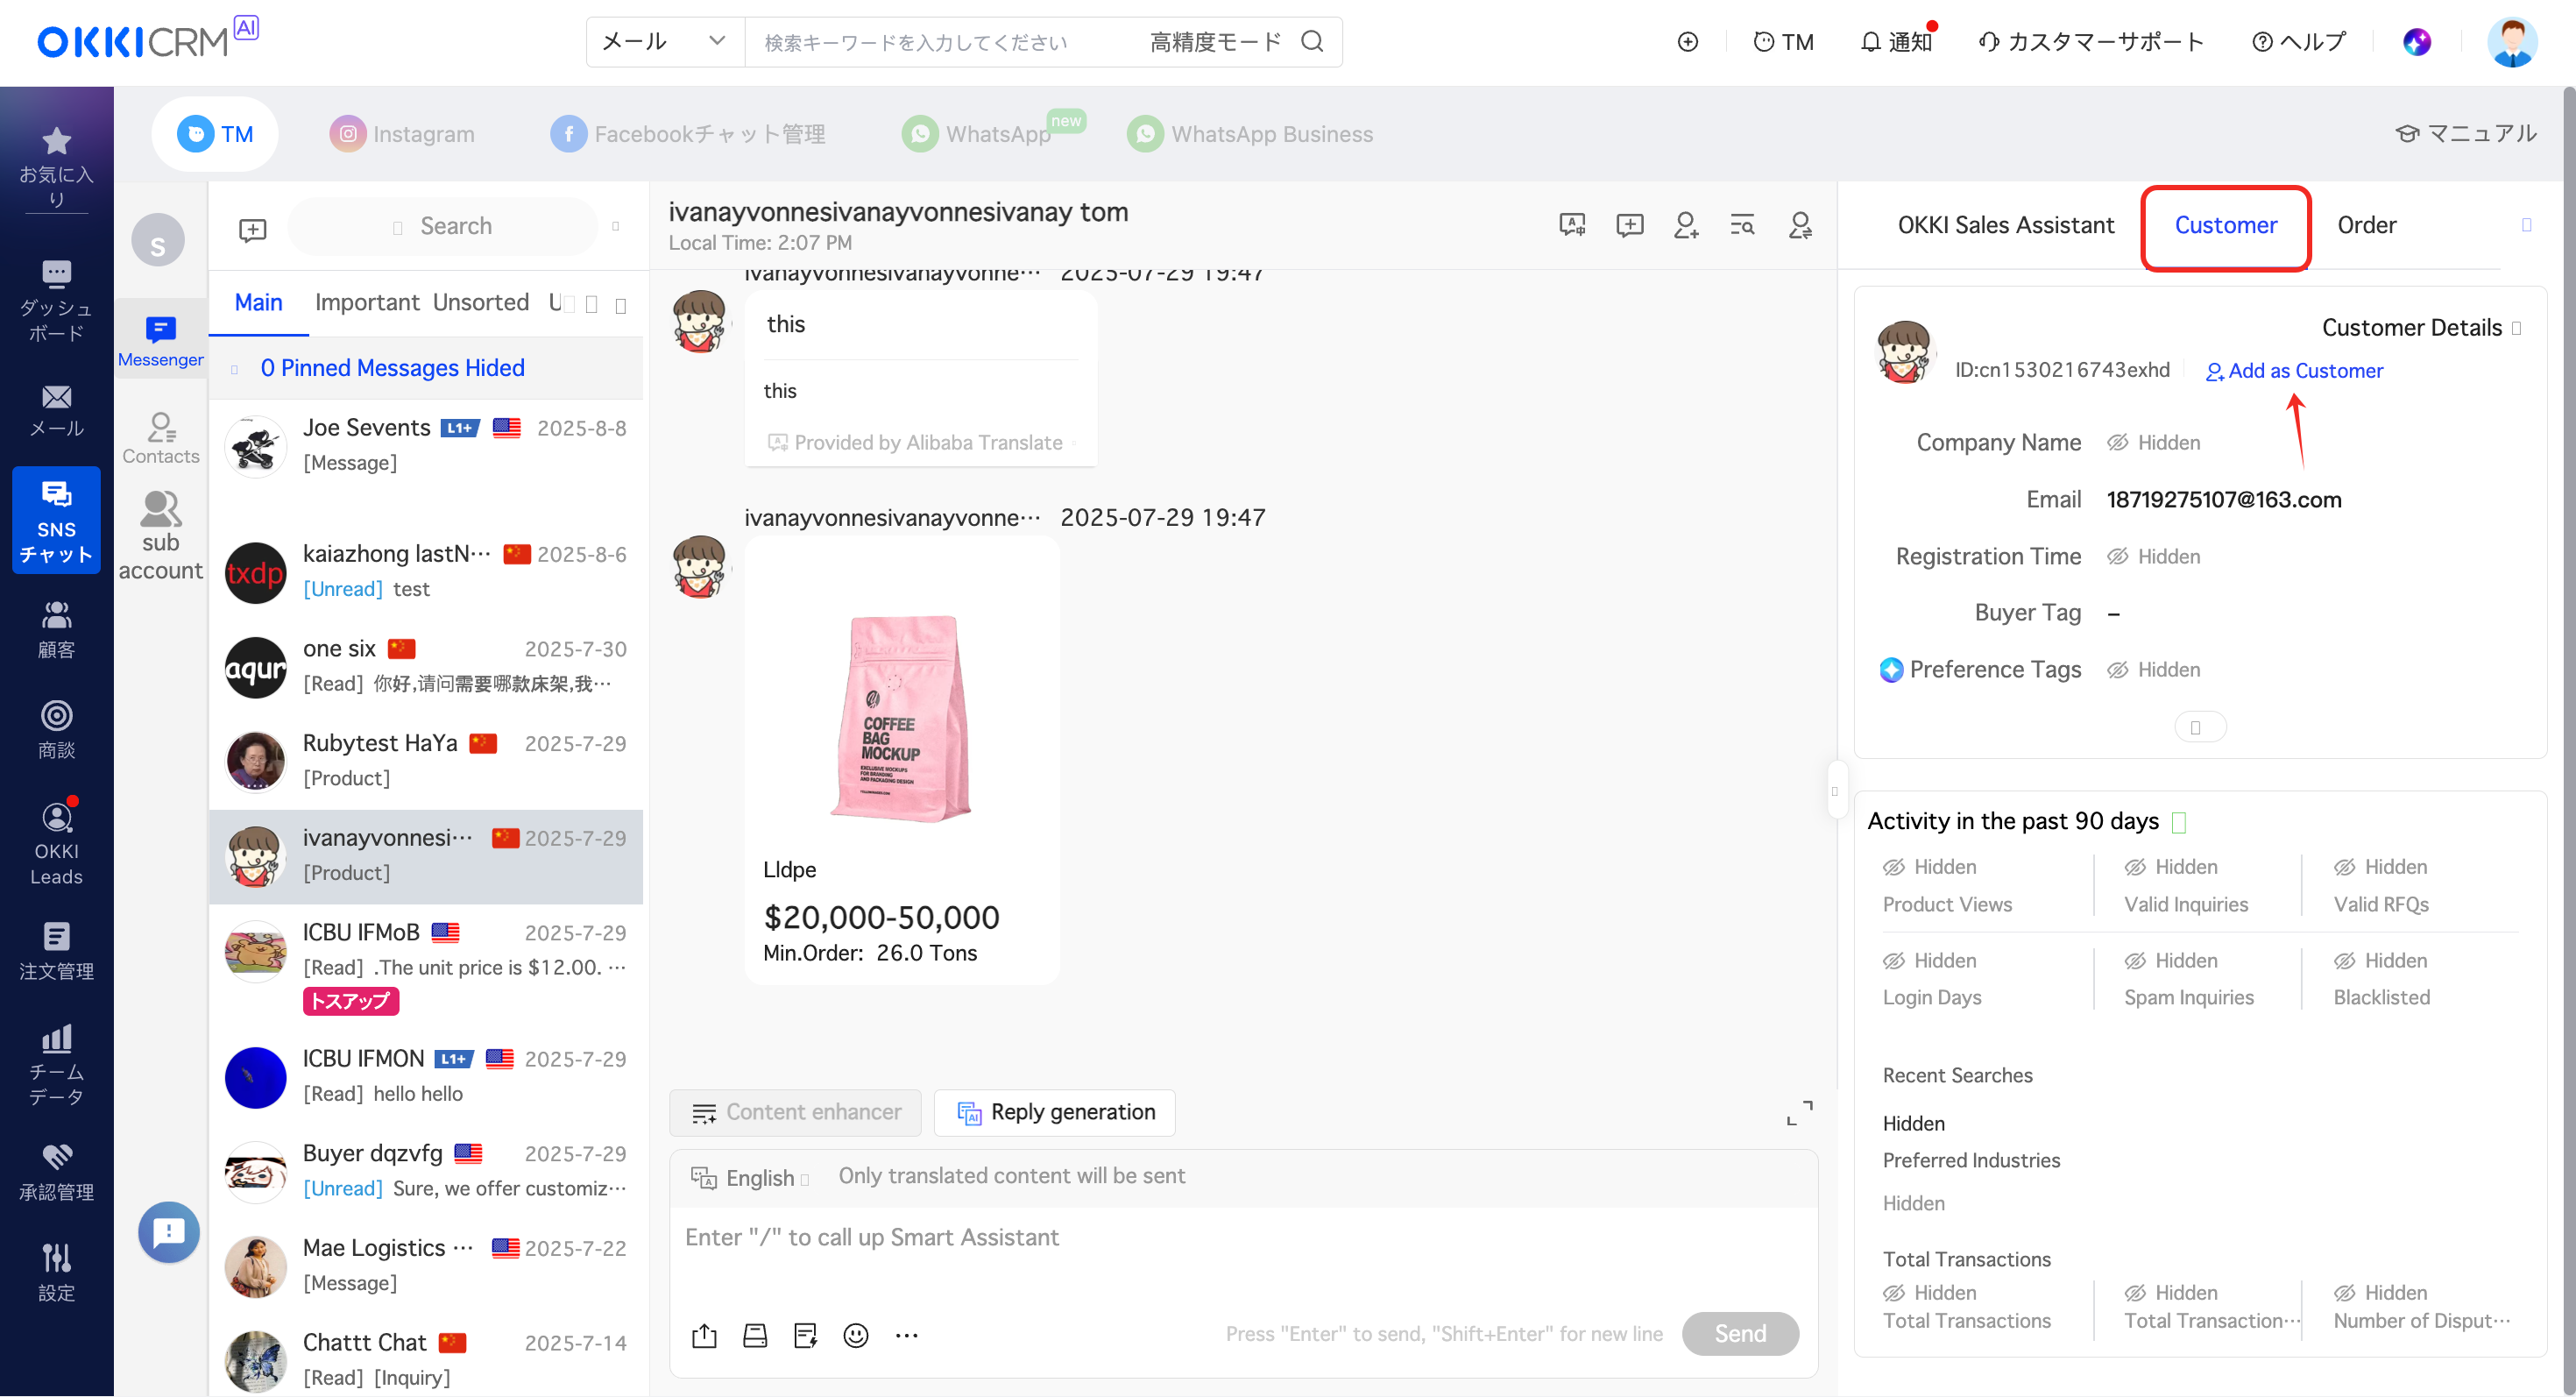Click the Add as Customer link
Image resolution: width=2576 pixels, height=1397 pixels.
coord(2294,371)
